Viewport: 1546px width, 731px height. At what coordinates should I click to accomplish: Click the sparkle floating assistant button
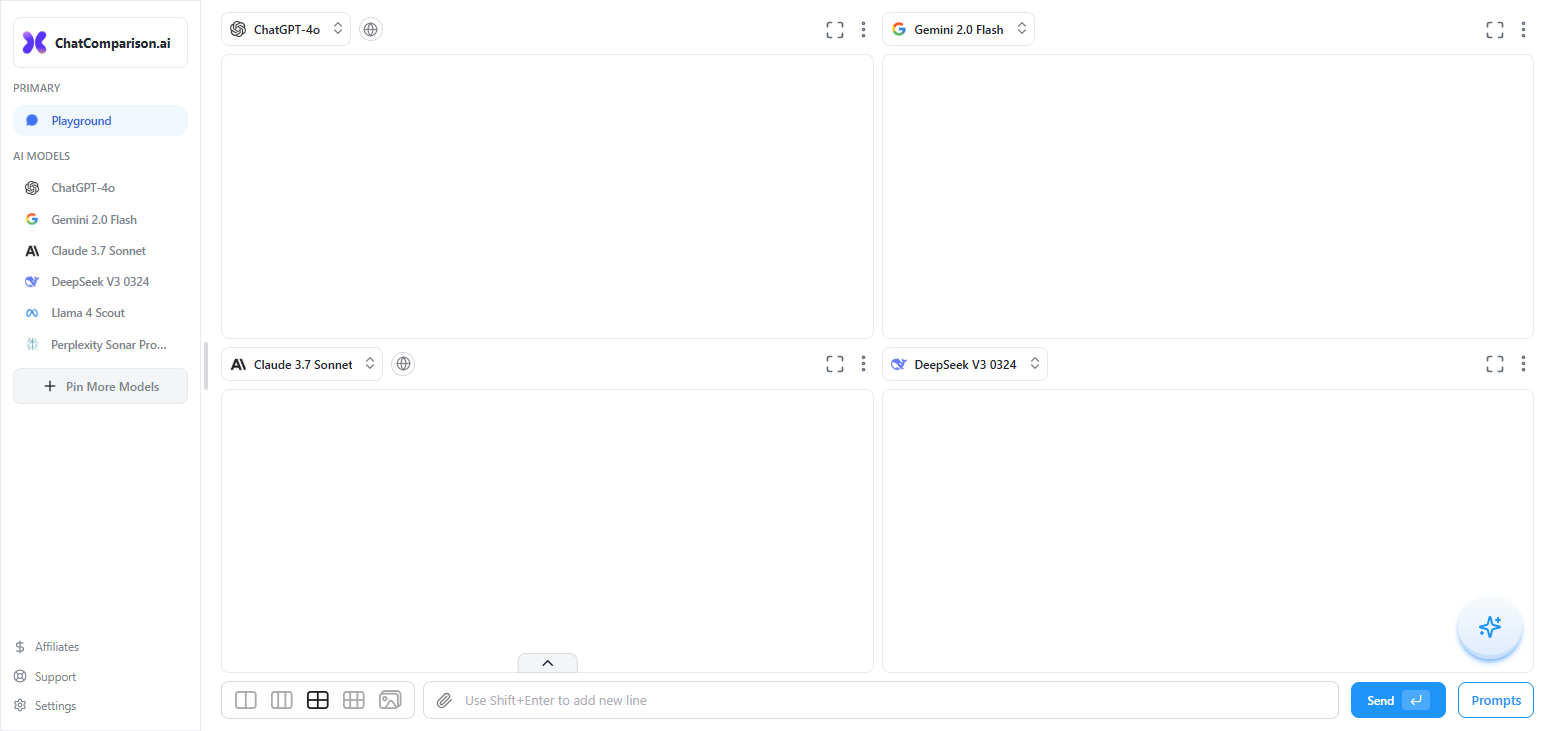(x=1490, y=627)
